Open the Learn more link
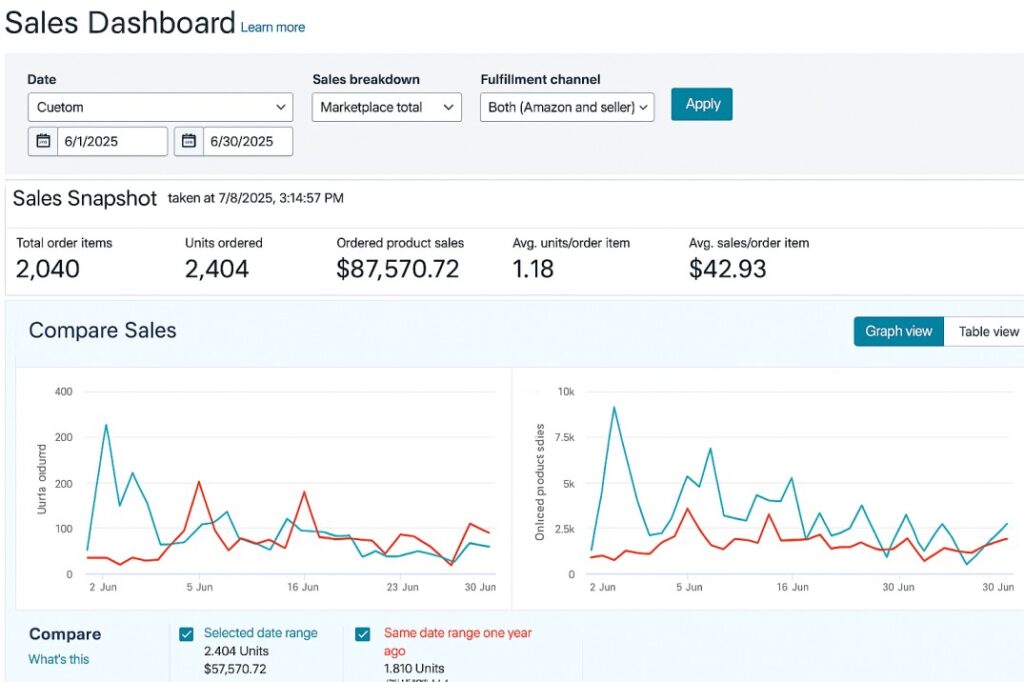Viewport: 1024px width, 682px height. 273,27
